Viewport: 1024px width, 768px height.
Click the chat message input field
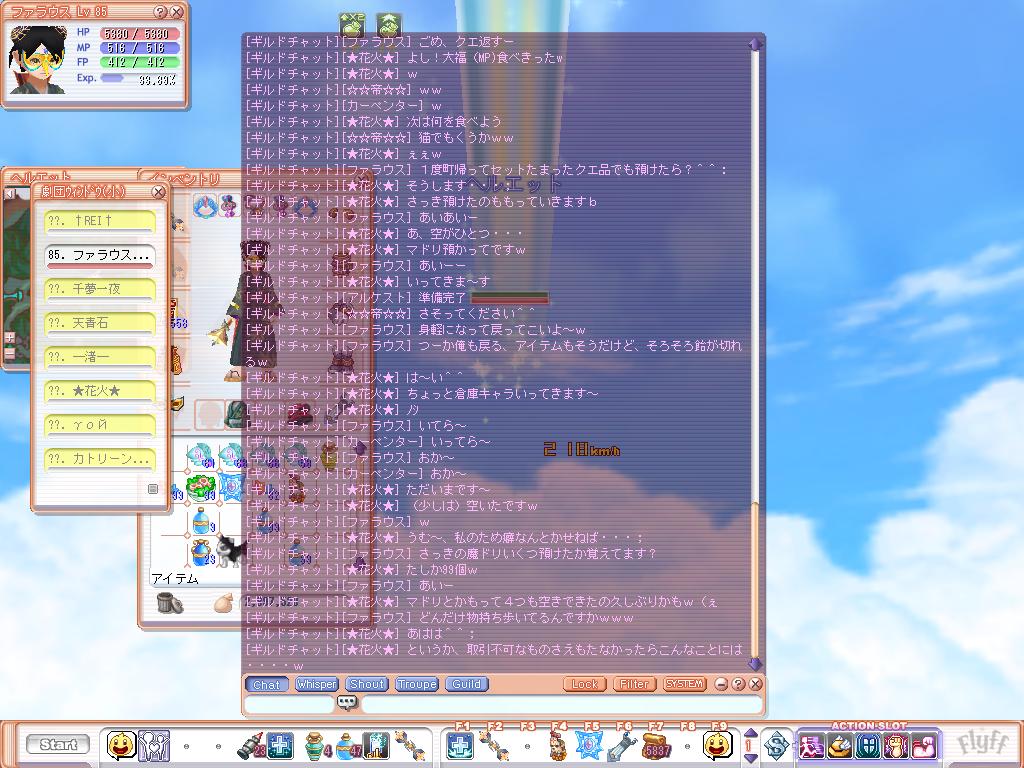(x=562, y=704)
